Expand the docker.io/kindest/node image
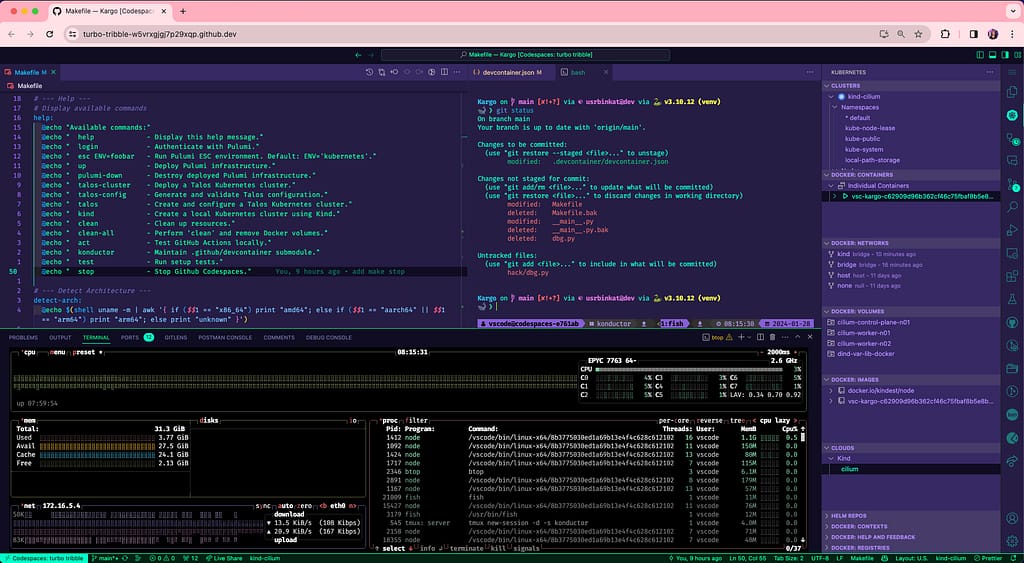Screen dimensions: 1024x563 pyautogui.click(x=831, y=391)
